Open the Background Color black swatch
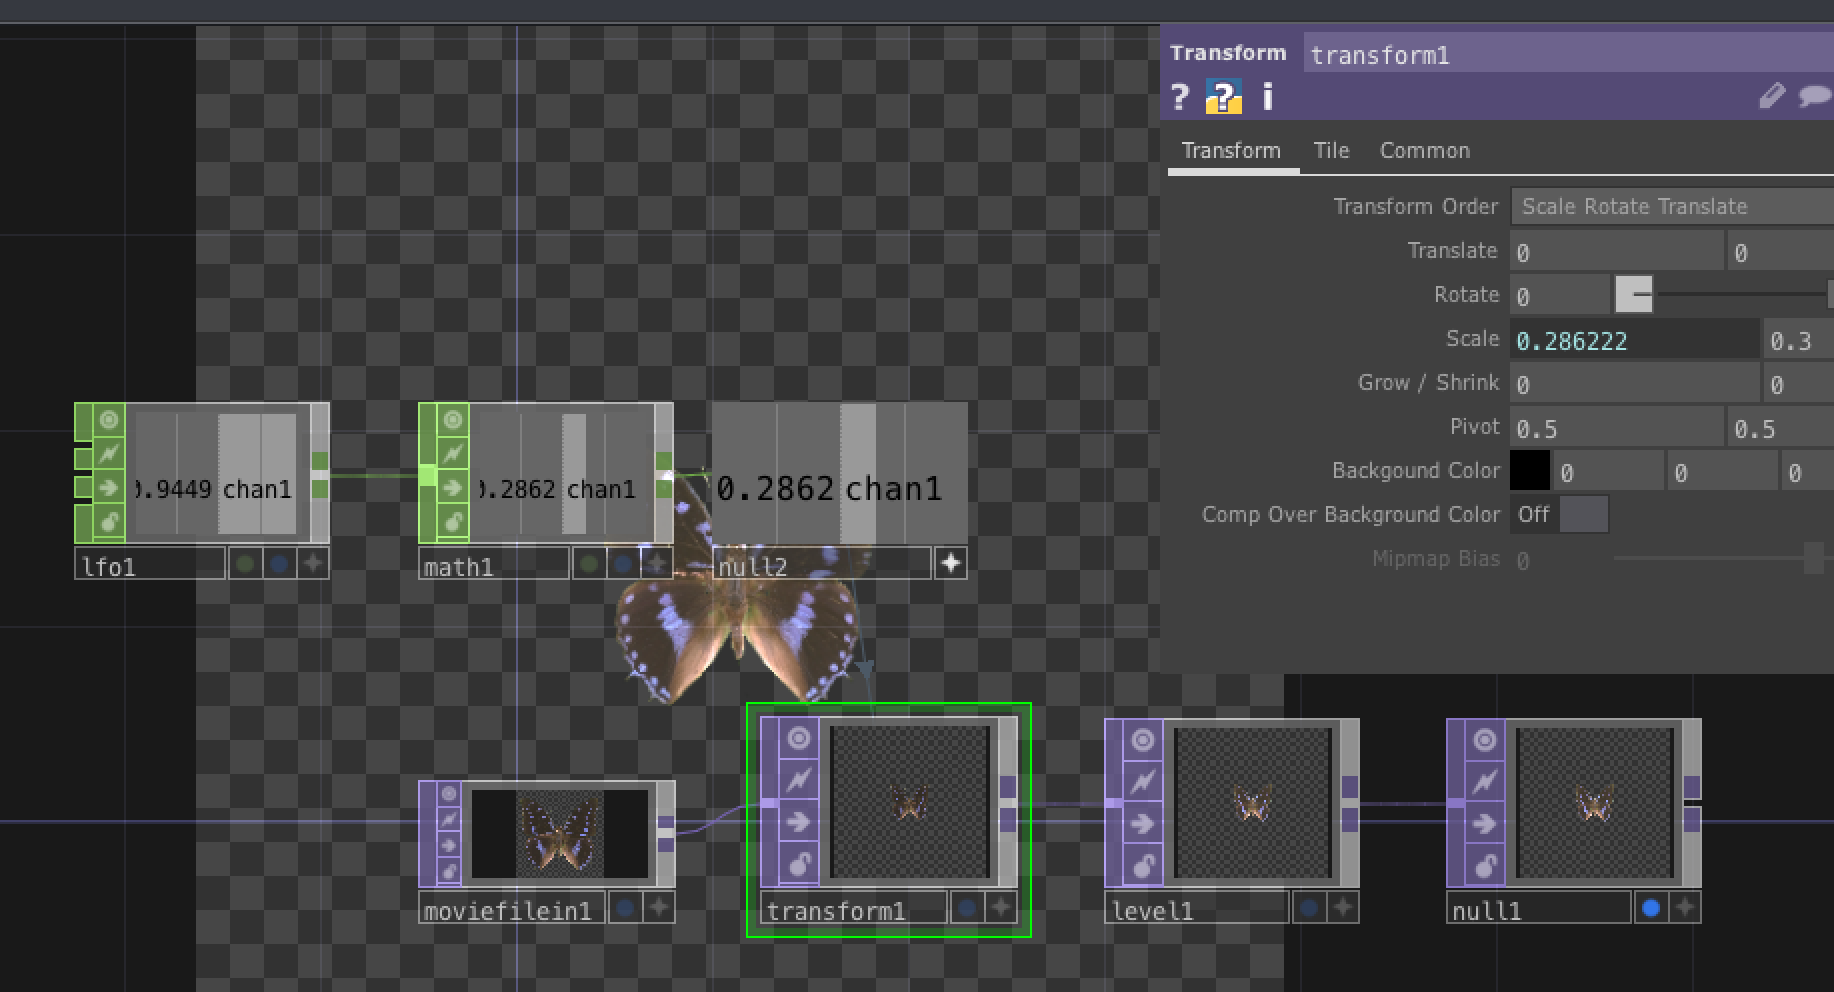Viewport: 1834px width, 992px height. coord(1529,471)
